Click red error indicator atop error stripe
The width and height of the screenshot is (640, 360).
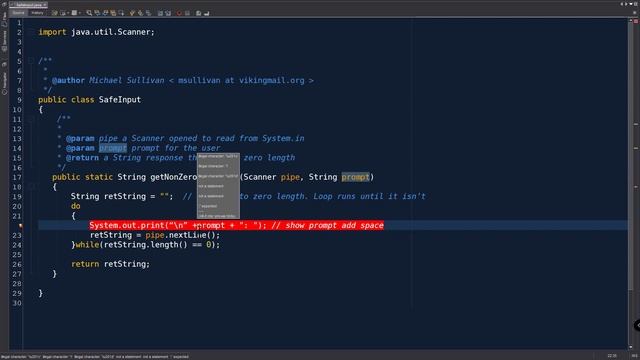636,21
